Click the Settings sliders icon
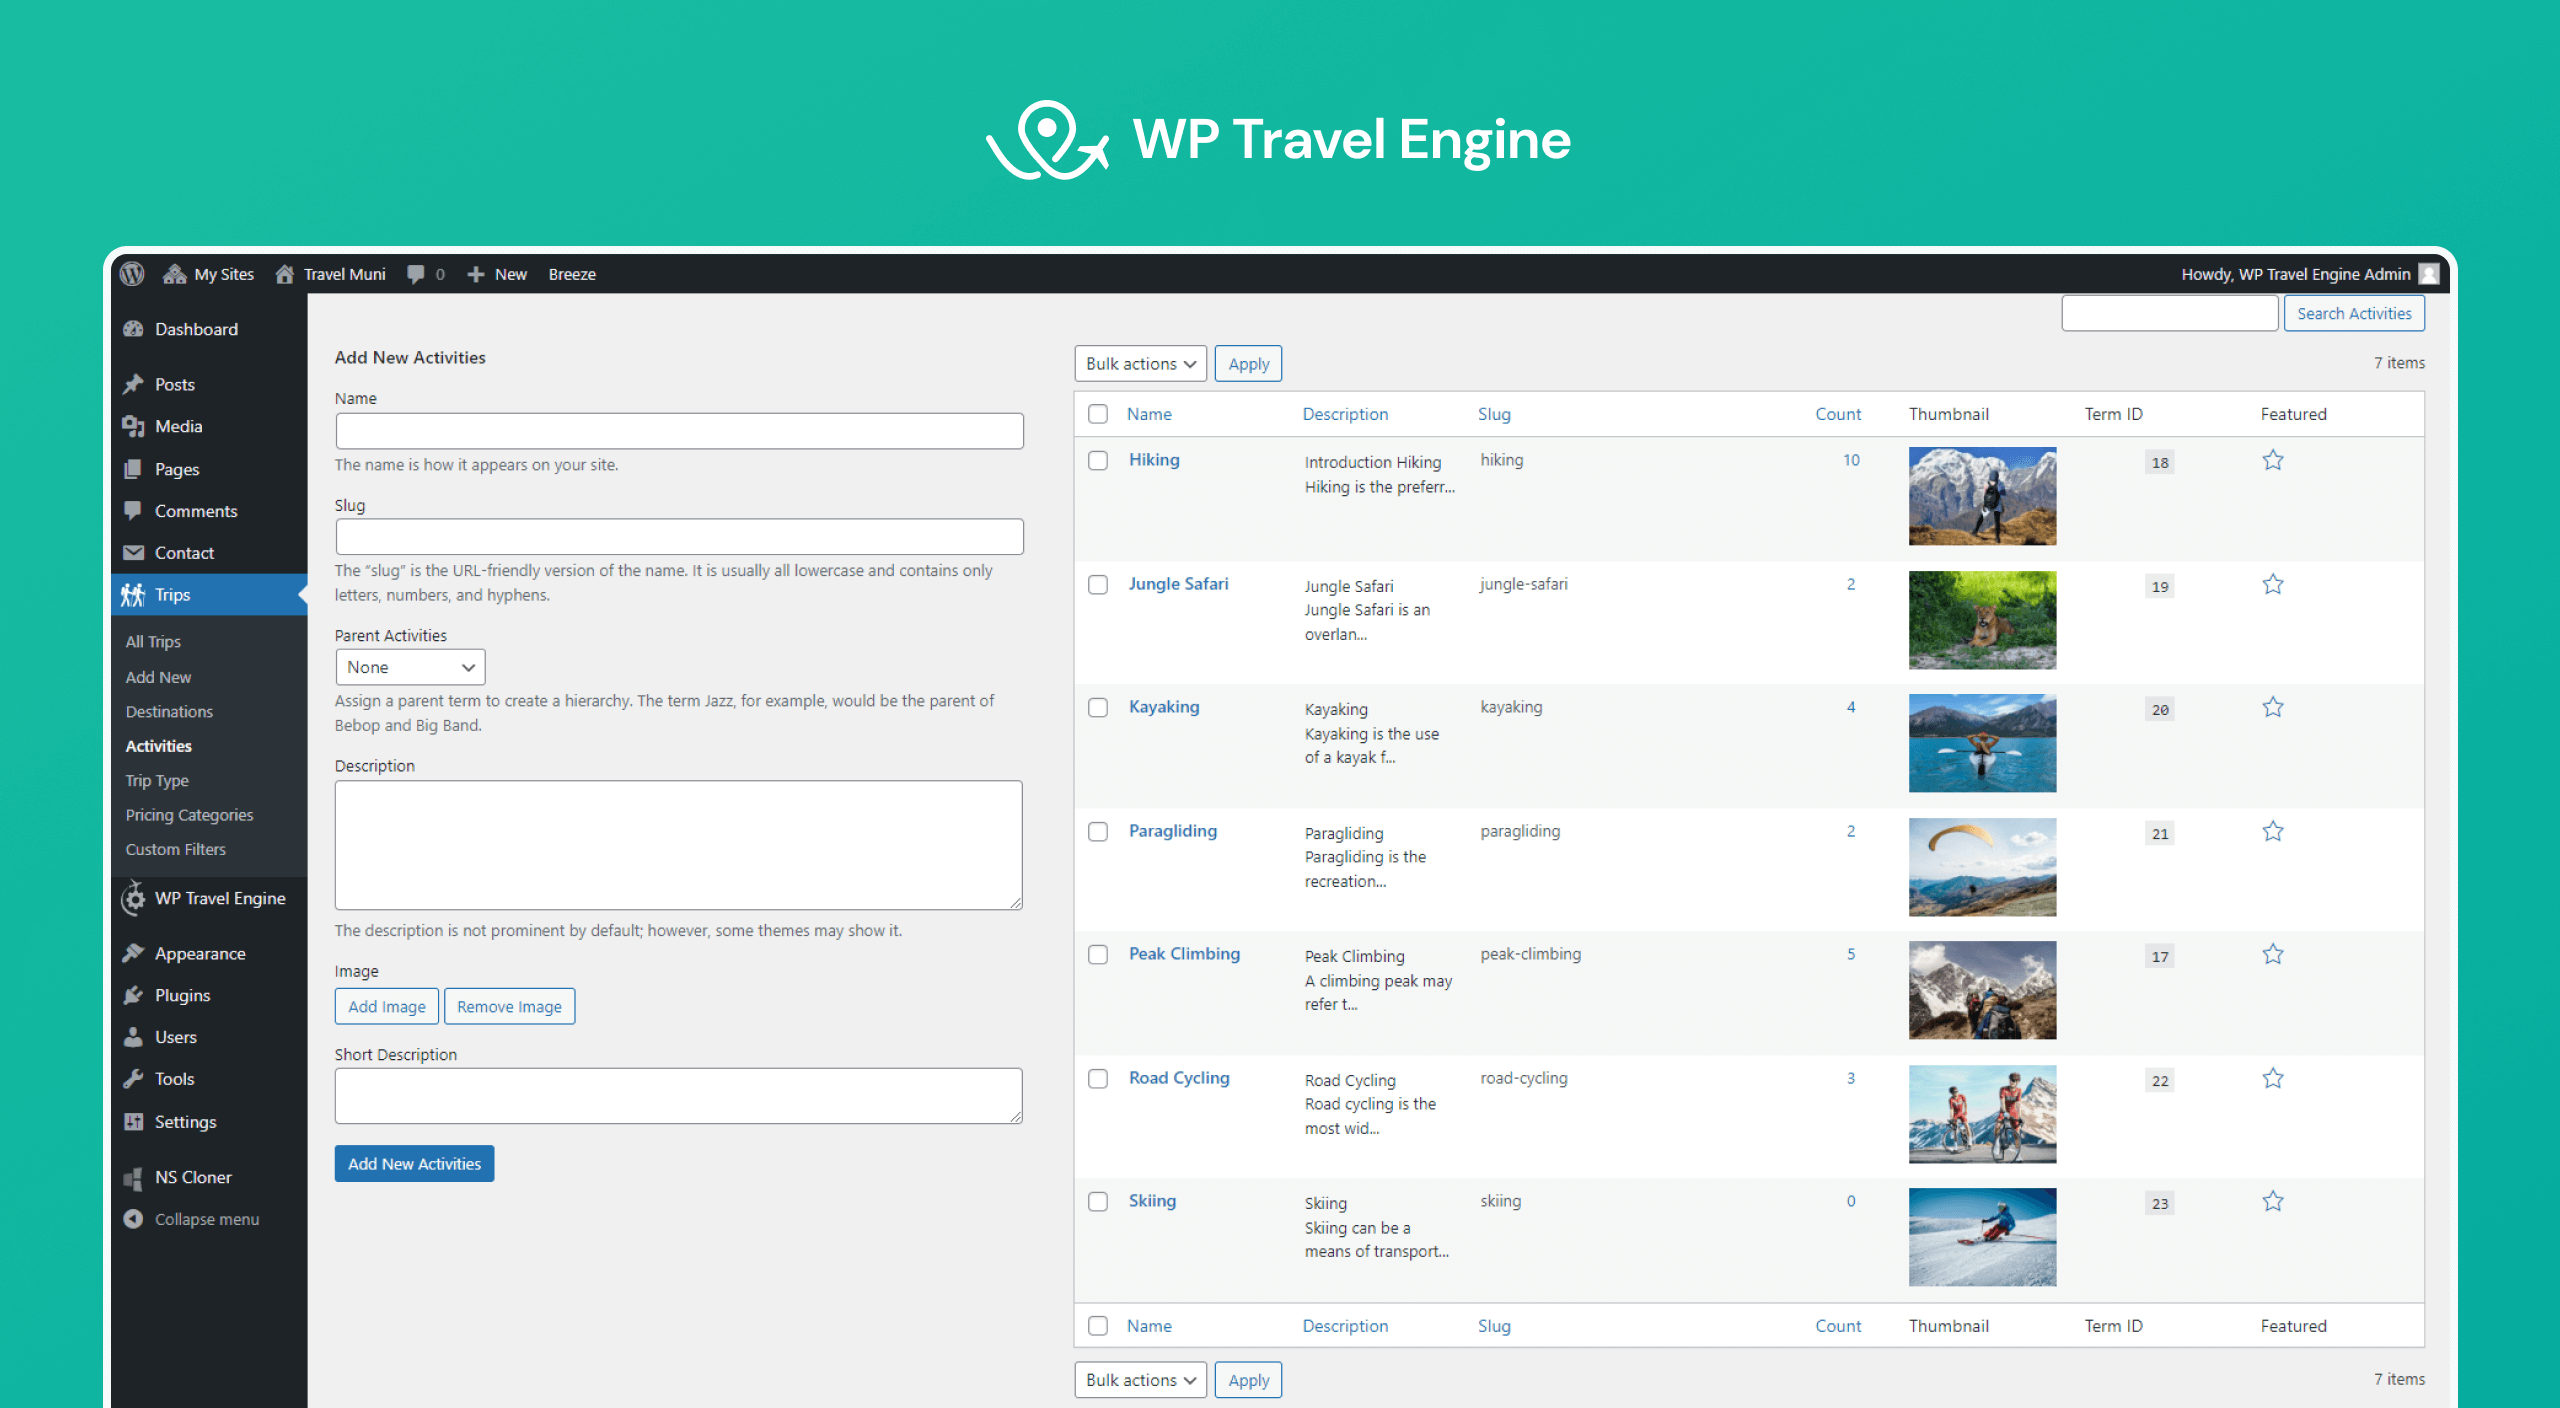Screen dimensions: 2560x1408 coord(133,1122)
